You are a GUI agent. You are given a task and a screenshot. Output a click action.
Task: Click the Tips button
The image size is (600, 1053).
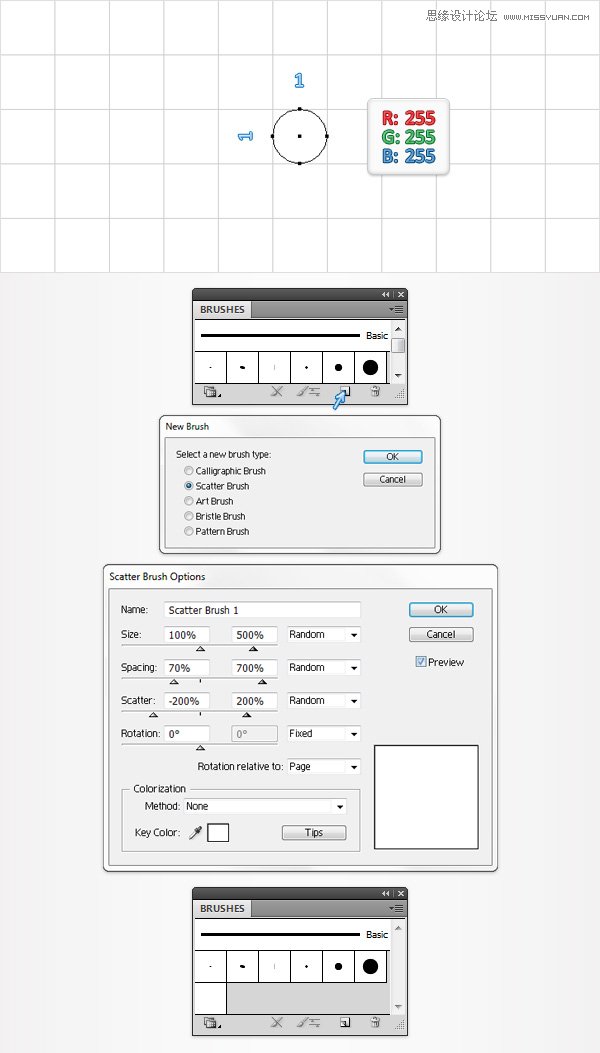click(x=314, y=833)
